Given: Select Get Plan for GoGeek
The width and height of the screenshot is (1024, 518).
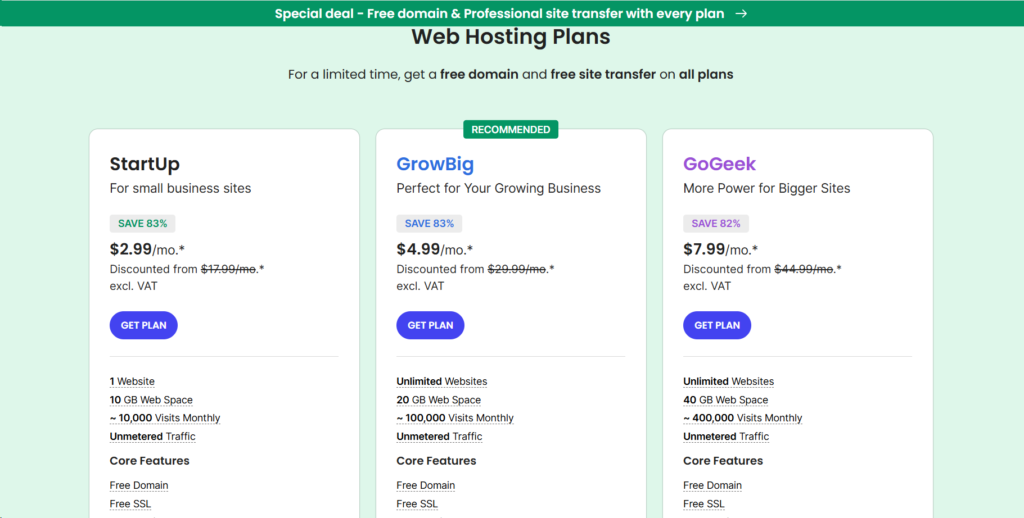Looking at the screenshot, I should click(x=717, y=325).
